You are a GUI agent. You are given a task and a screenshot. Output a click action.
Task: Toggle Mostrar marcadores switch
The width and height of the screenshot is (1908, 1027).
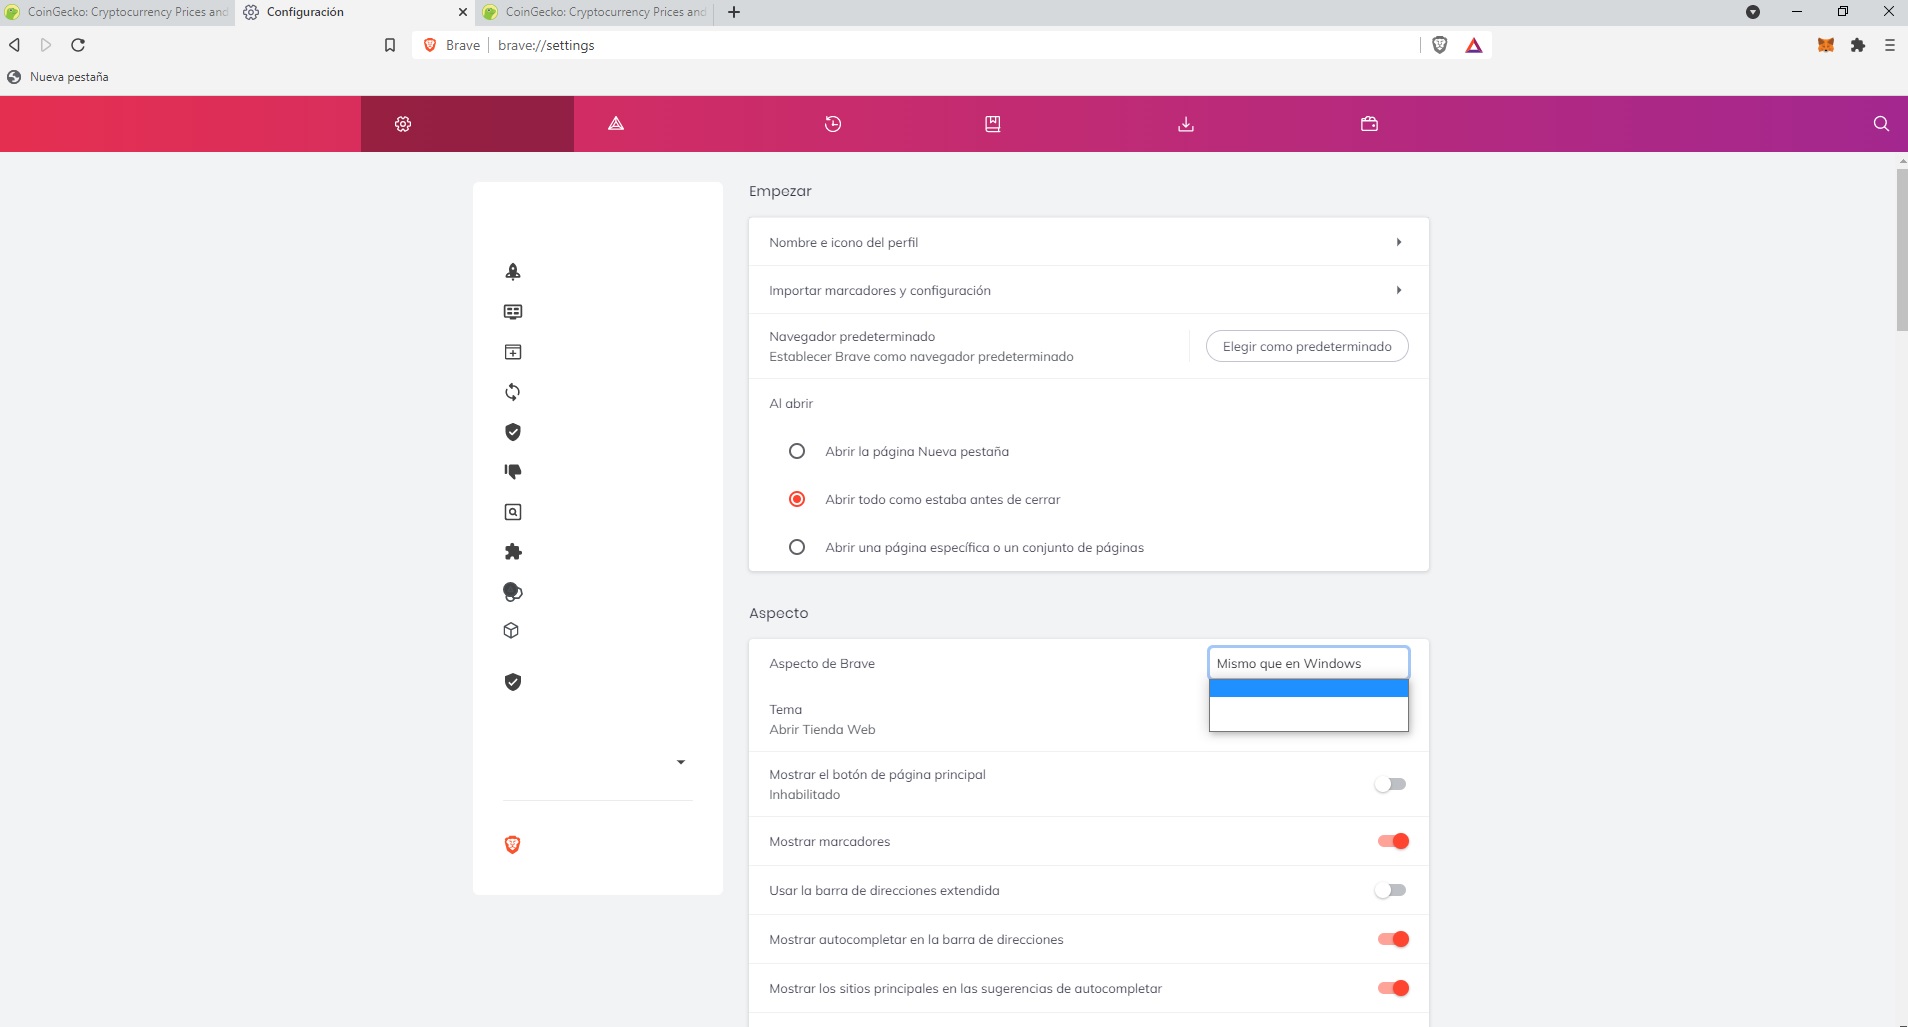tap(1393, 841)
